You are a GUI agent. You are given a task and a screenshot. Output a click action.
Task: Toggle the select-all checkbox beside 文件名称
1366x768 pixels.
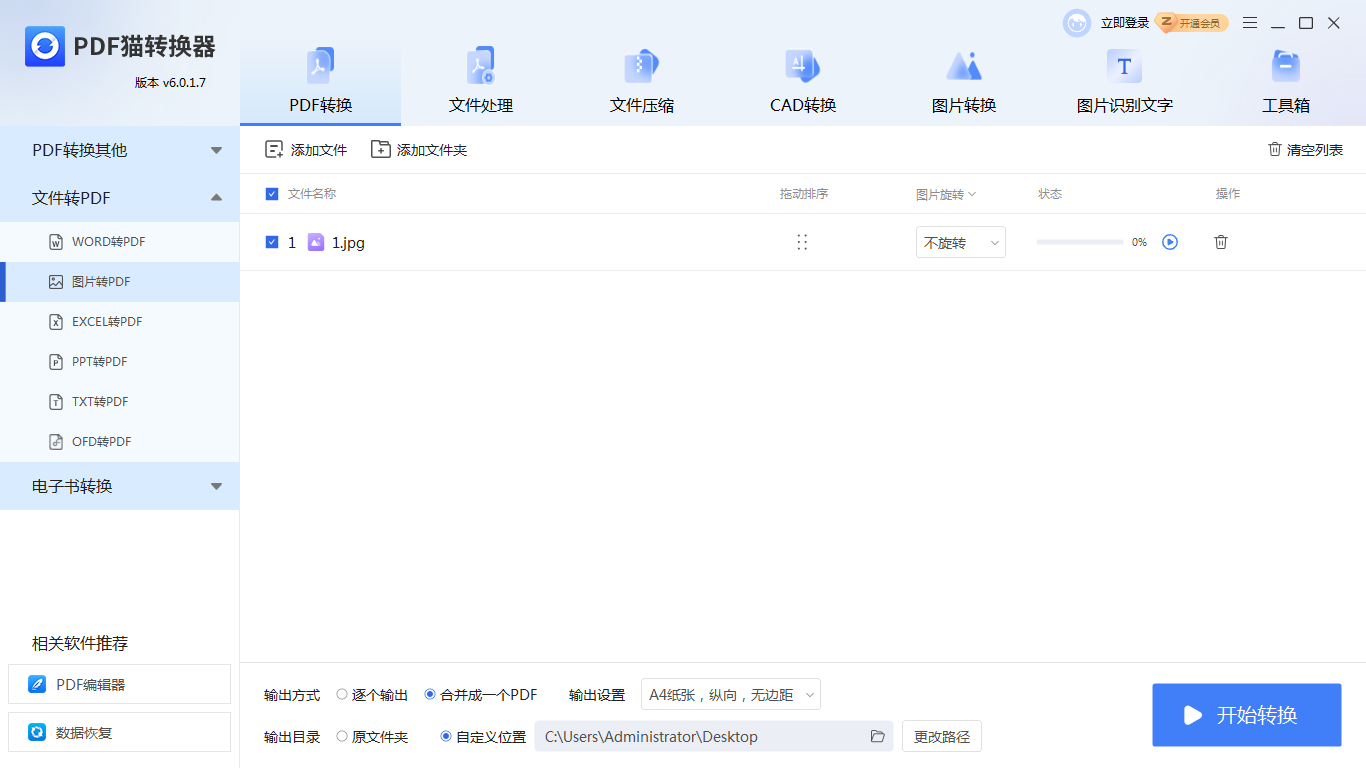click(272, 194)
